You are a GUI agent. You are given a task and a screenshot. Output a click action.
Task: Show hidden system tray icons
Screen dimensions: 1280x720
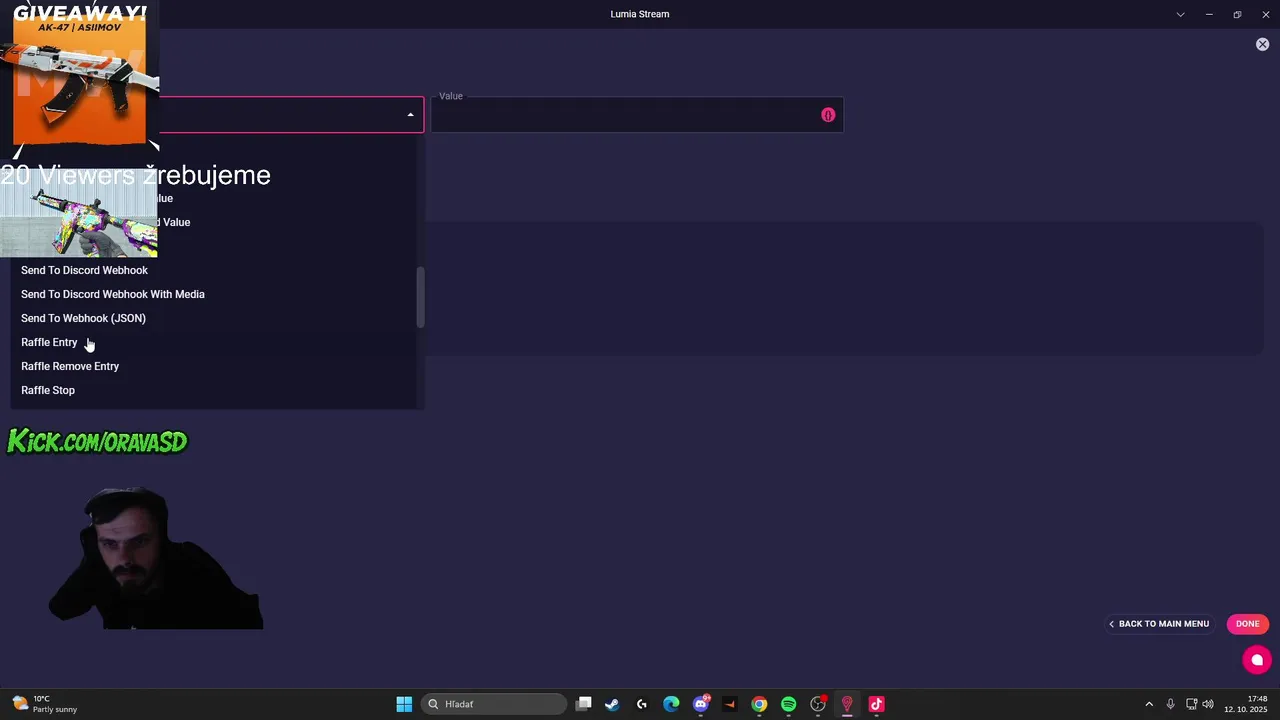tap(1149, 704)
